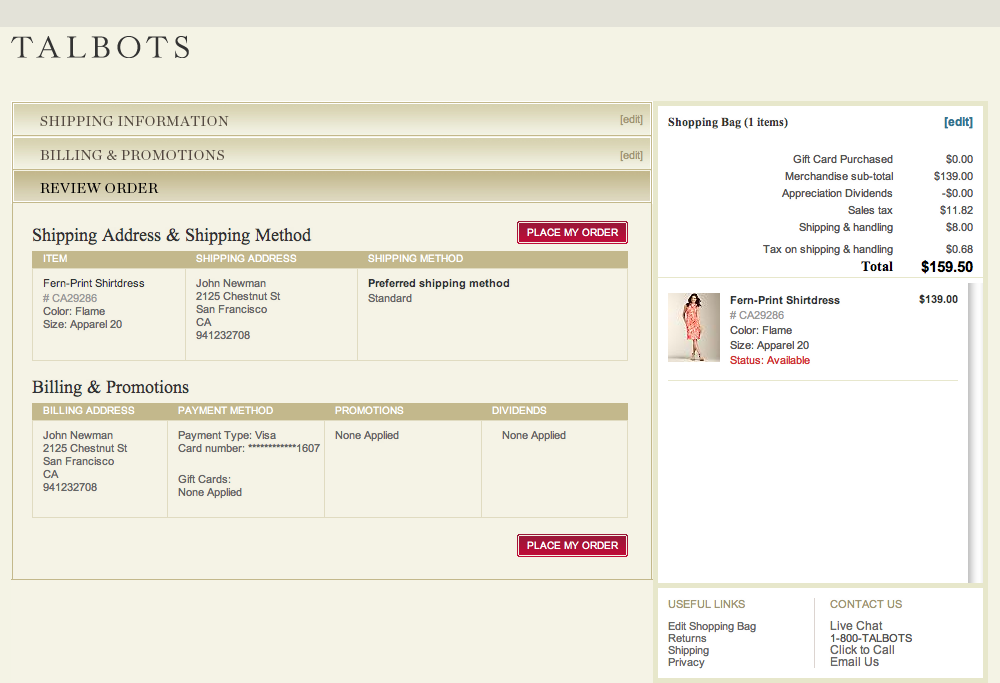1000x683 pixels.
Task: Edit the Billing & Promotions section
Action: [x=631, y=153]
